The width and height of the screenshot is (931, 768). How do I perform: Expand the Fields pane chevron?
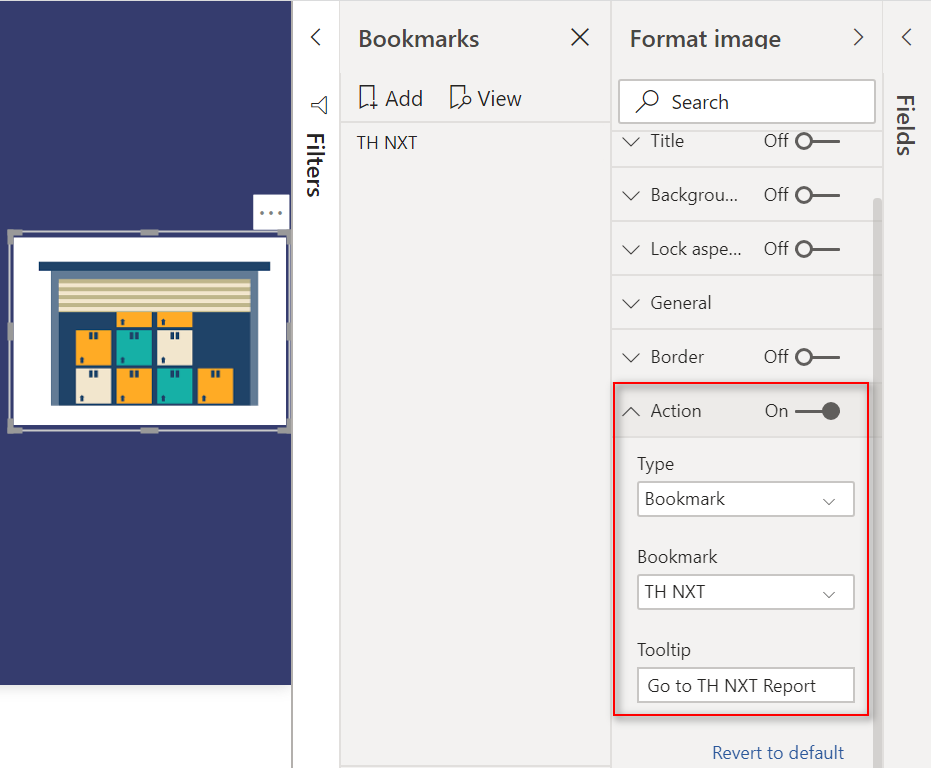[906, 38]
